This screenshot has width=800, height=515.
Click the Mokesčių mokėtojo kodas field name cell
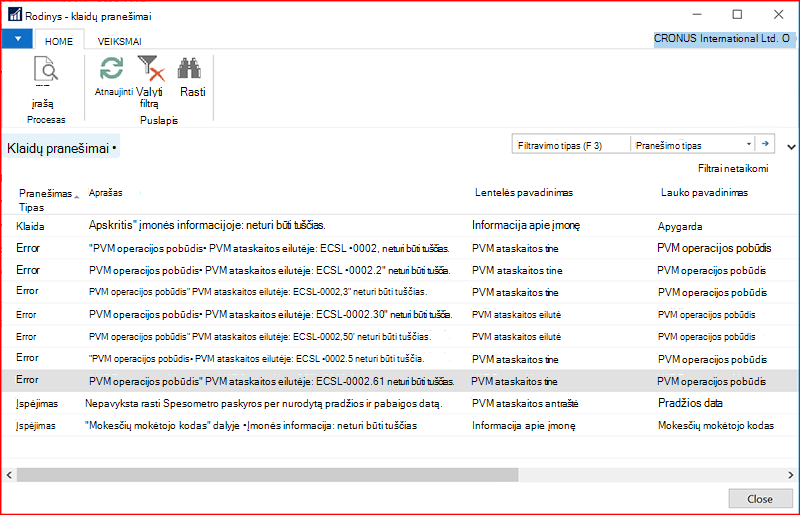point(716,426)
